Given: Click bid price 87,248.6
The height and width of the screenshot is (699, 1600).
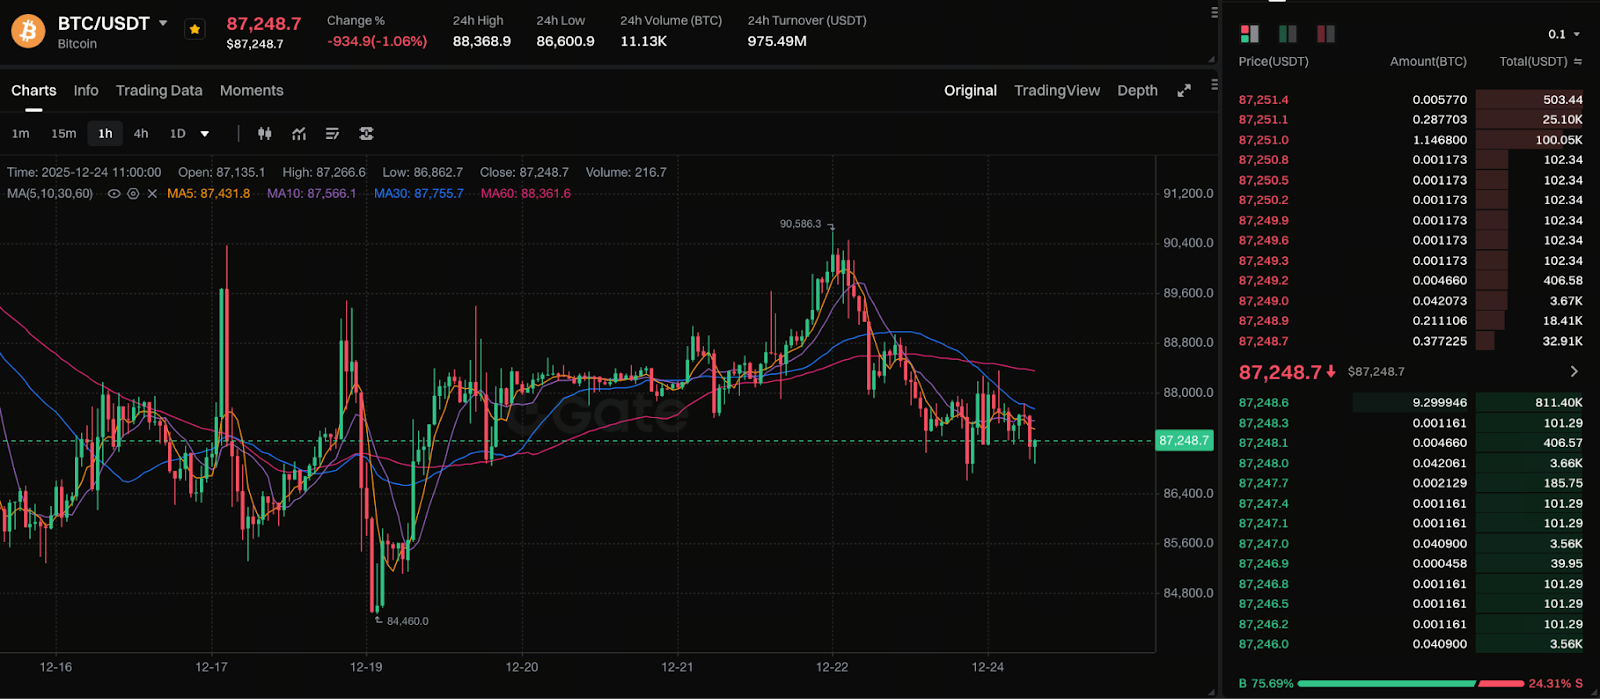Looking at the screenshot, I should [1264, 403].
